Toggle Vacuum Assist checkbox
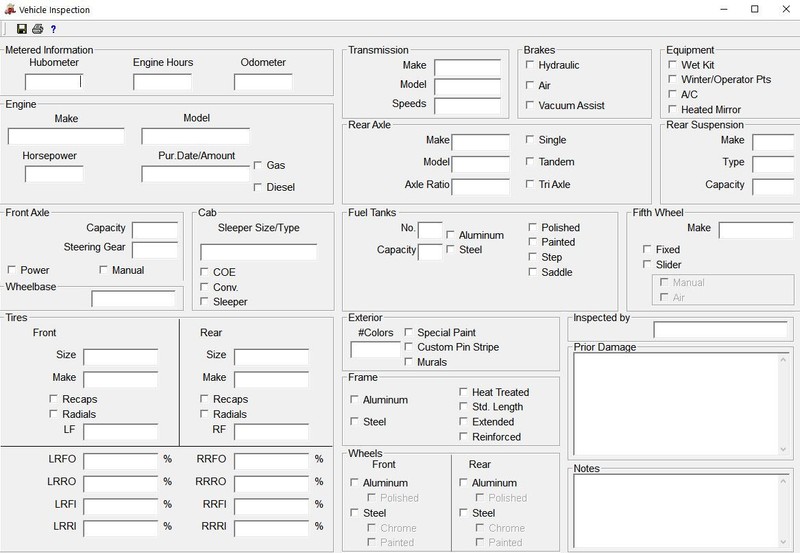Viewport: 800px width, 553px height. tap(530, 105)
